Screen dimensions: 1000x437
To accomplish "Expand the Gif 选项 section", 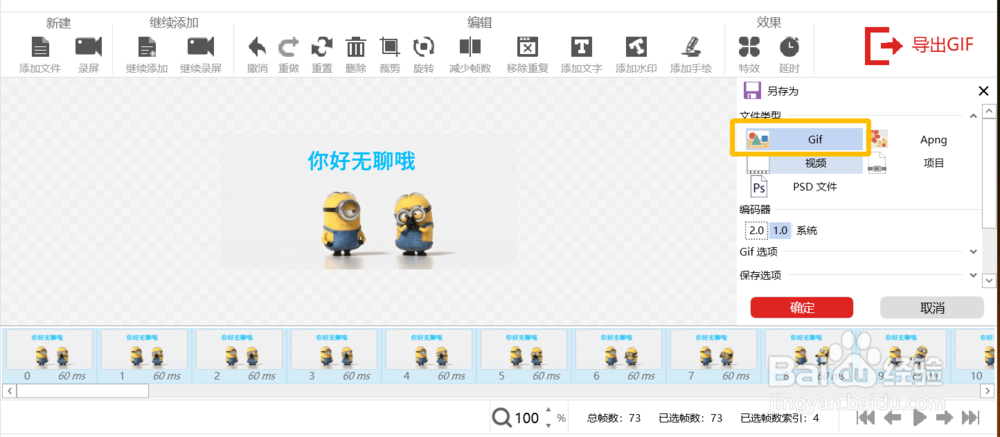I will click(973, 251).
